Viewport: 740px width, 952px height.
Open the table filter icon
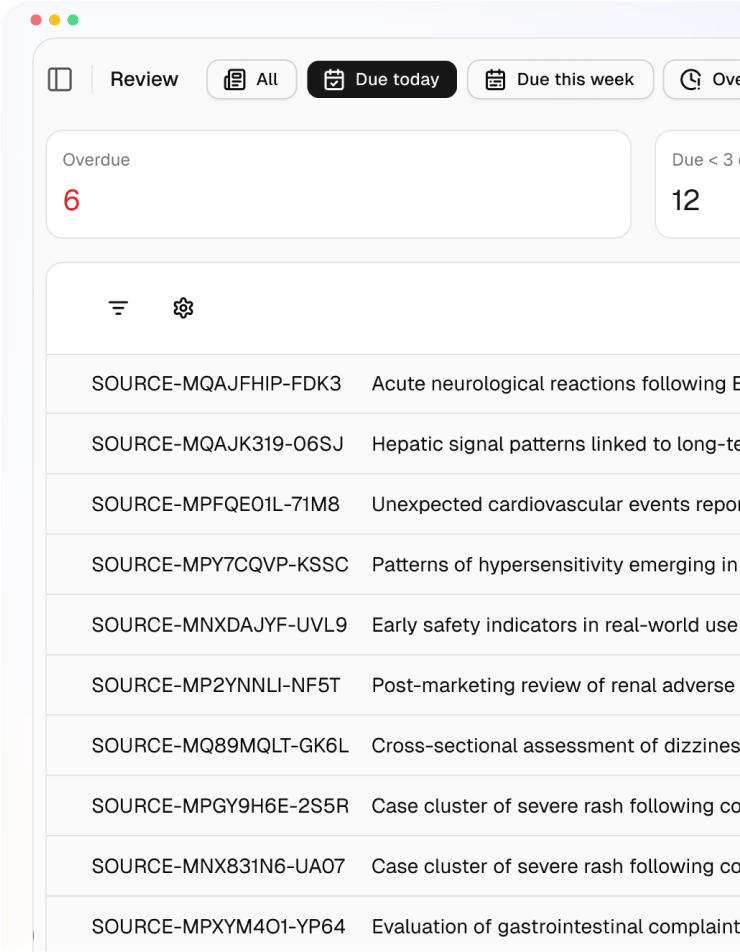tap(118, 308)
